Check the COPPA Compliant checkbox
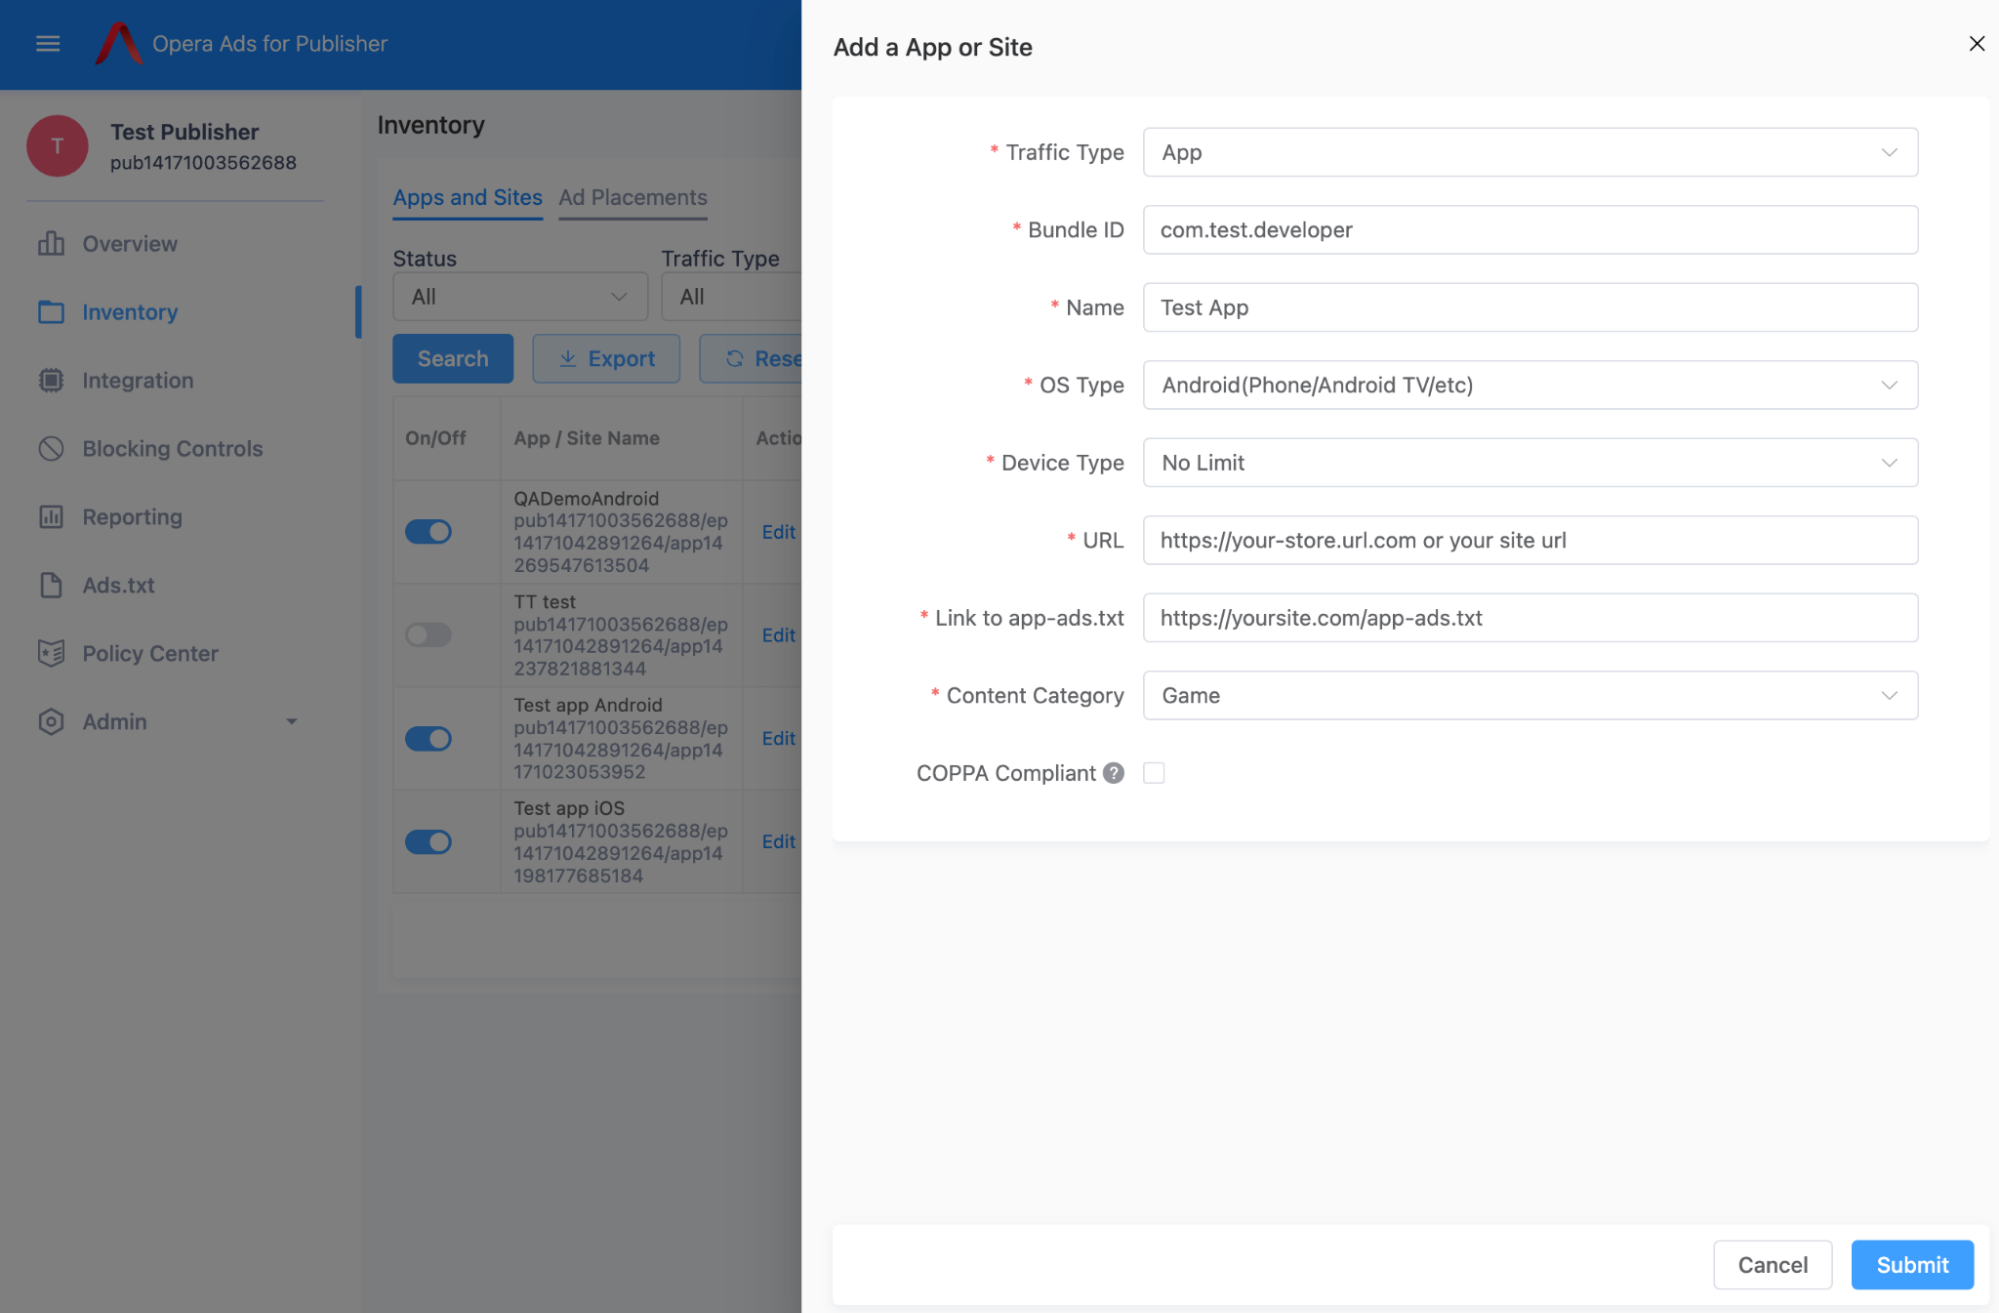This screenshot has width=1999, height=1313. click(x=1155, y=772)
